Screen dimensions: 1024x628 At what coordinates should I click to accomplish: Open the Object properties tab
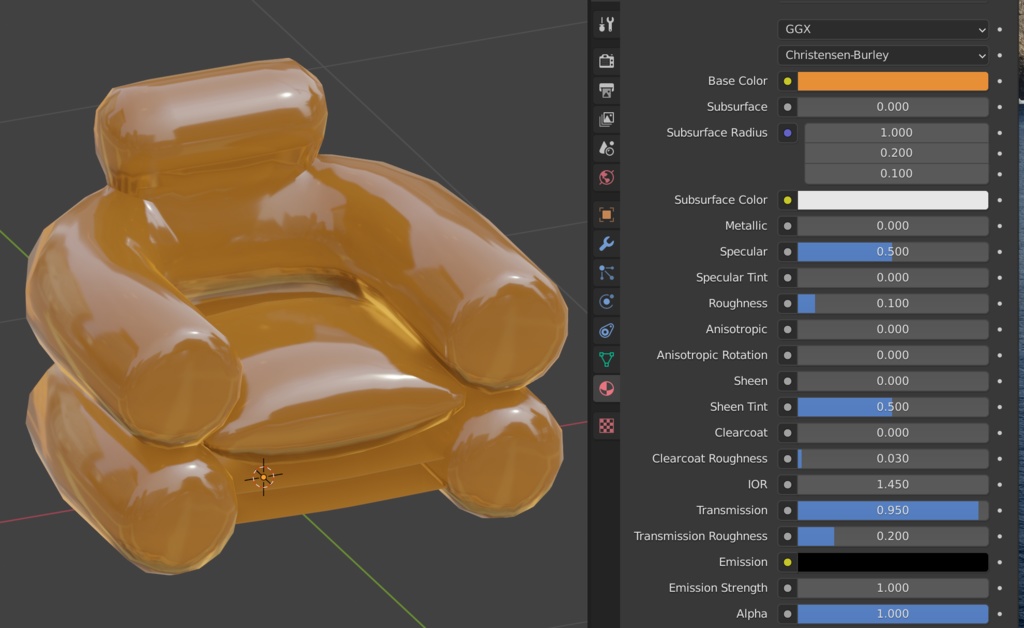(606, 214)
